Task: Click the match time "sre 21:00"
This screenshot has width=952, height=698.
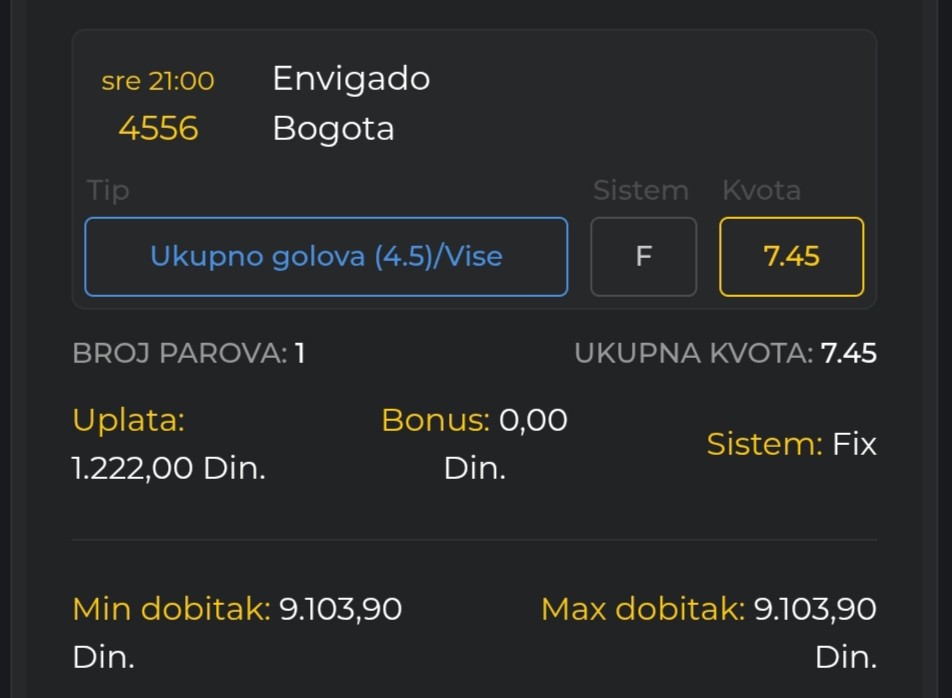Action: coord(158,81)
